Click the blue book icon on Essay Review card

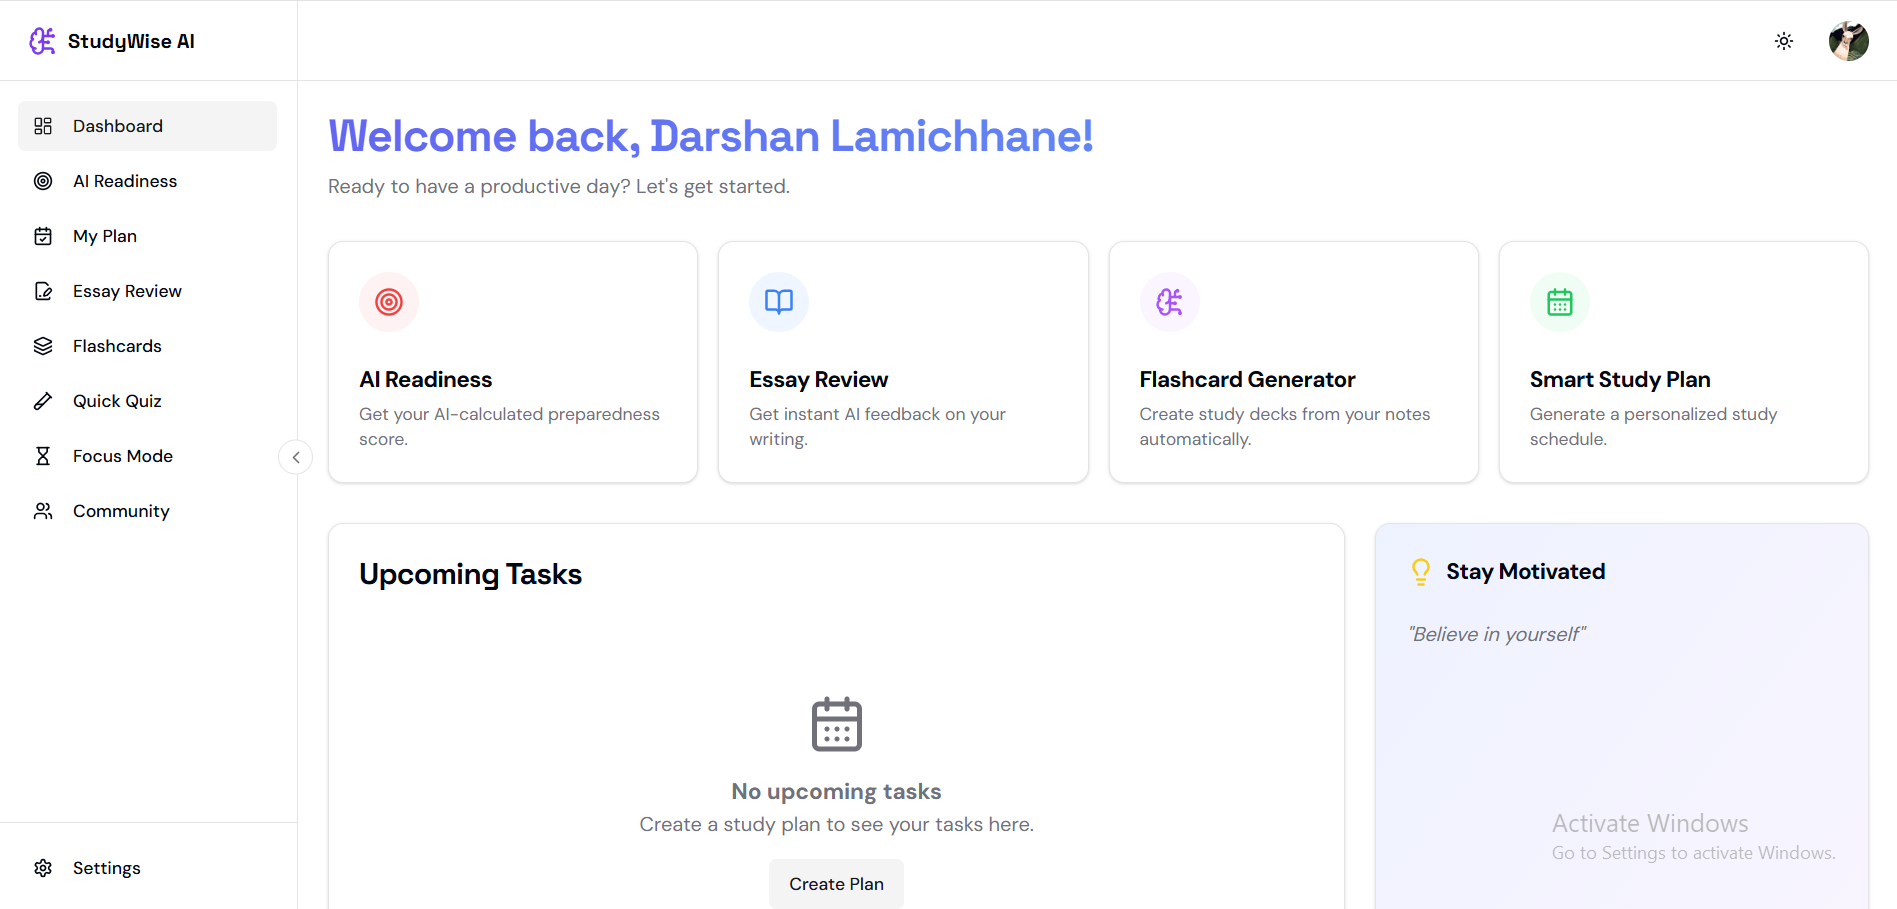pyautogui.click(x=779, y=302)
